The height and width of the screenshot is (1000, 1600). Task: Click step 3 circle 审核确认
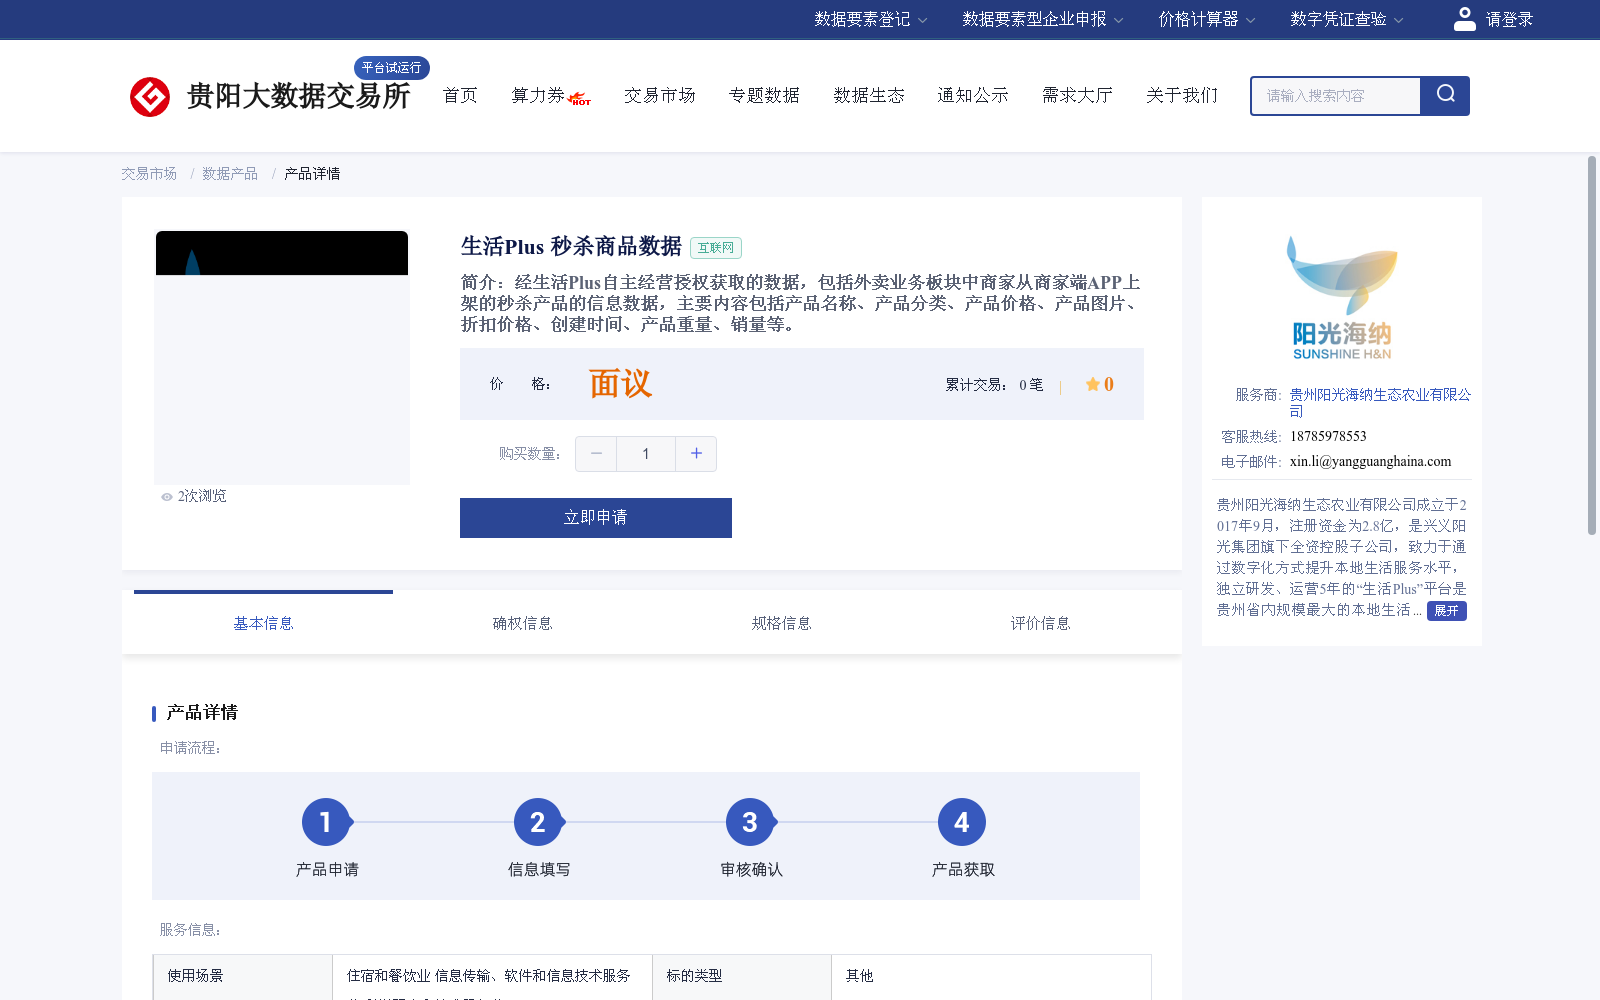click(750, 822)
